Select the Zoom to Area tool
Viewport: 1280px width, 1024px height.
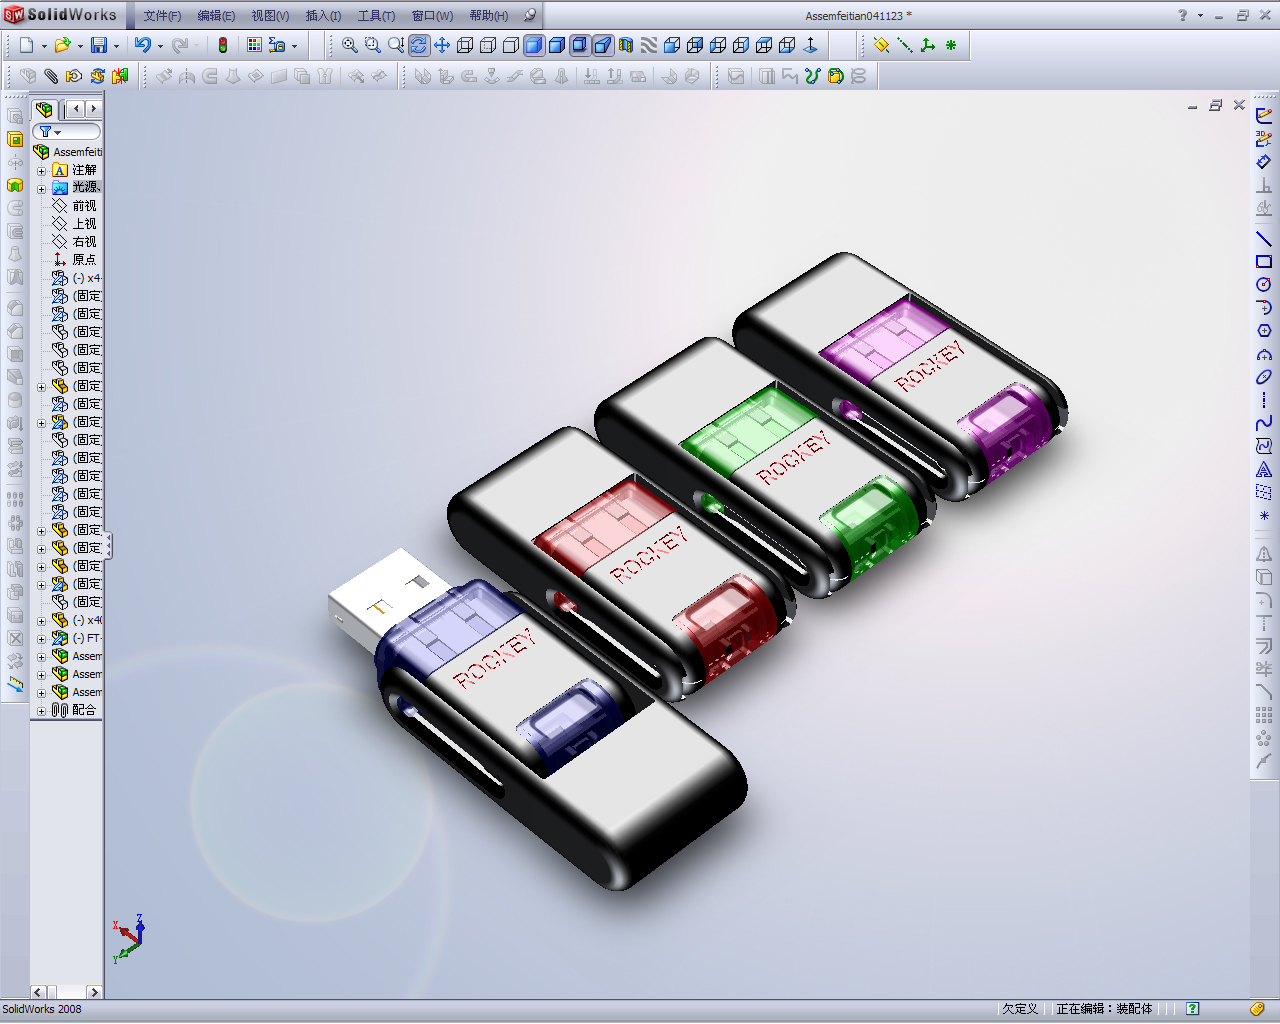point(373,45)
